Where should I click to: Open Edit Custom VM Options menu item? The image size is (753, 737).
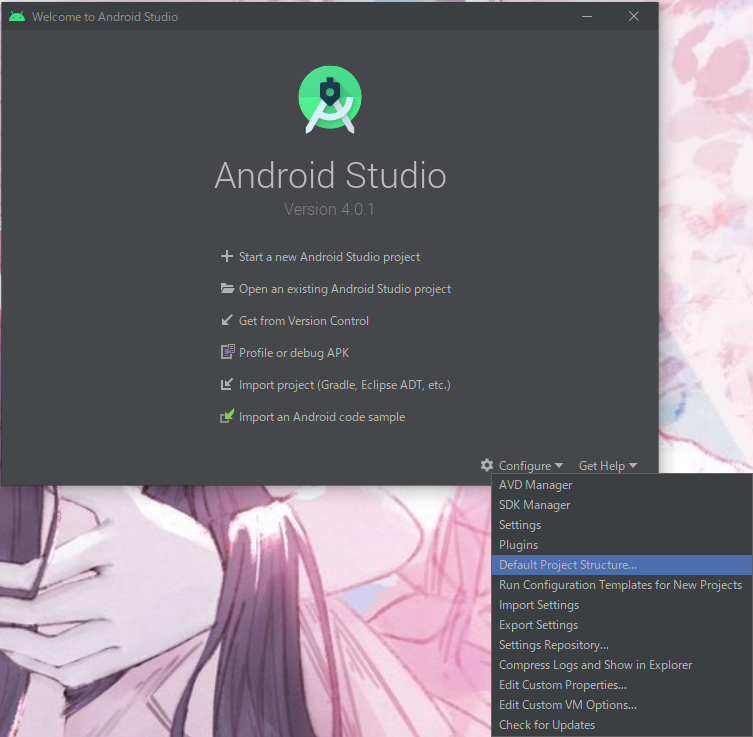[x=622, y=705]
